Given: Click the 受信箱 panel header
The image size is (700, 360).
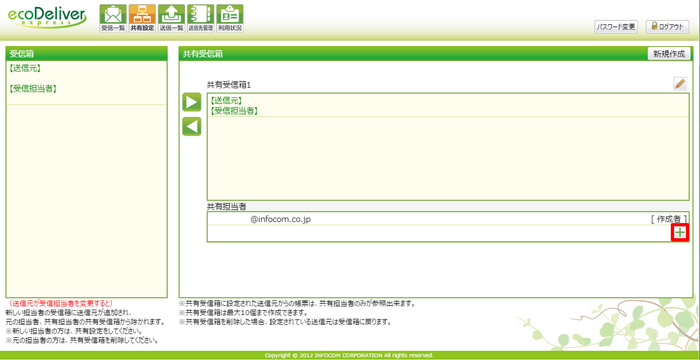Looking at the screenshot, I should (x=87, y=54).
